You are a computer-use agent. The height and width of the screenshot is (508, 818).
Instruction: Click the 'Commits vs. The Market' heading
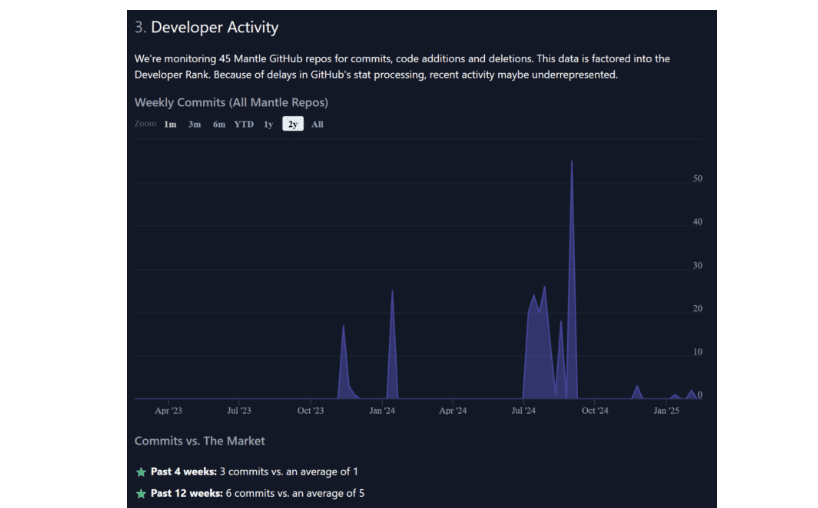(x=200, y=441)
